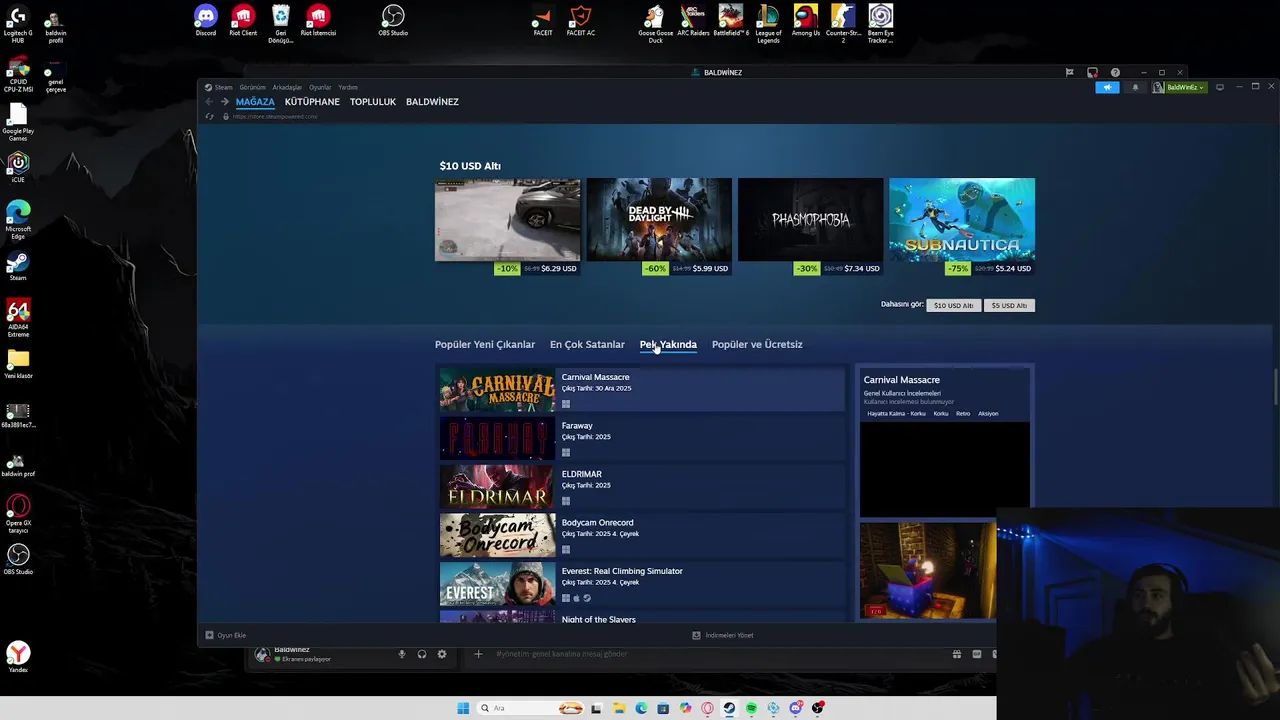This screenshot has width=1280, height=720.
Task: Launch Counter-Strike 2 desktop icon
Action: (843, 23)
